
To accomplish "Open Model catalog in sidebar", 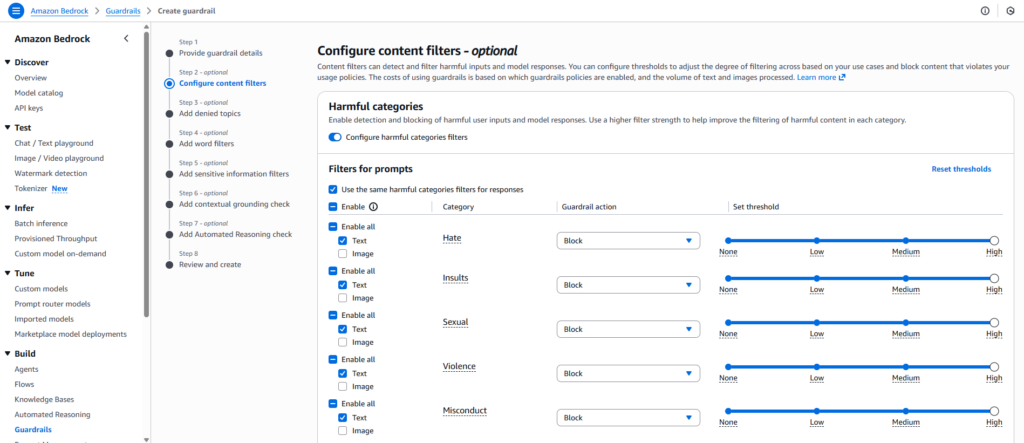I will pyautogui.click(x=39, y=92).
